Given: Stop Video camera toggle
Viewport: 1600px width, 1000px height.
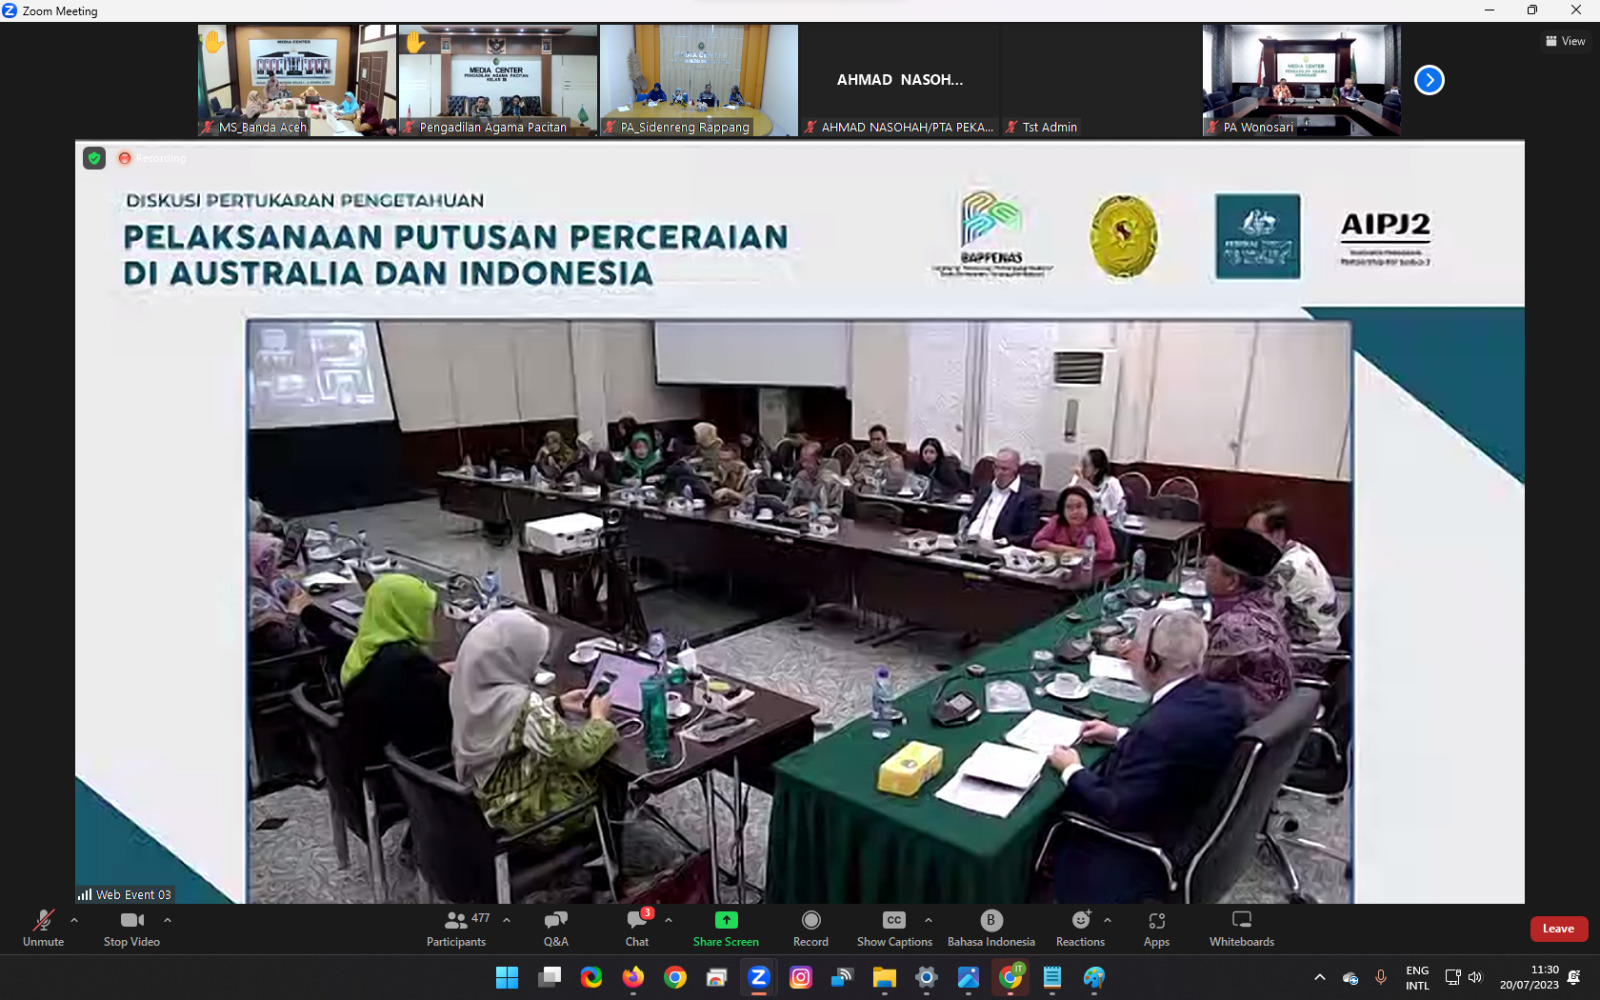Looking at the screenshot, I should pyautogui.click(x=131, y=927).
